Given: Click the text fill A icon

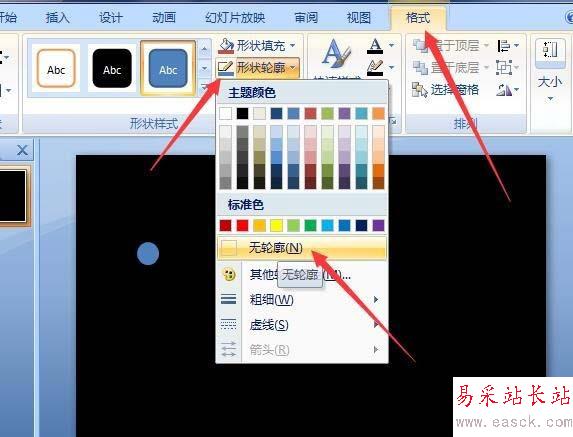Looking at the screenshot, I should tap(375, 46).
